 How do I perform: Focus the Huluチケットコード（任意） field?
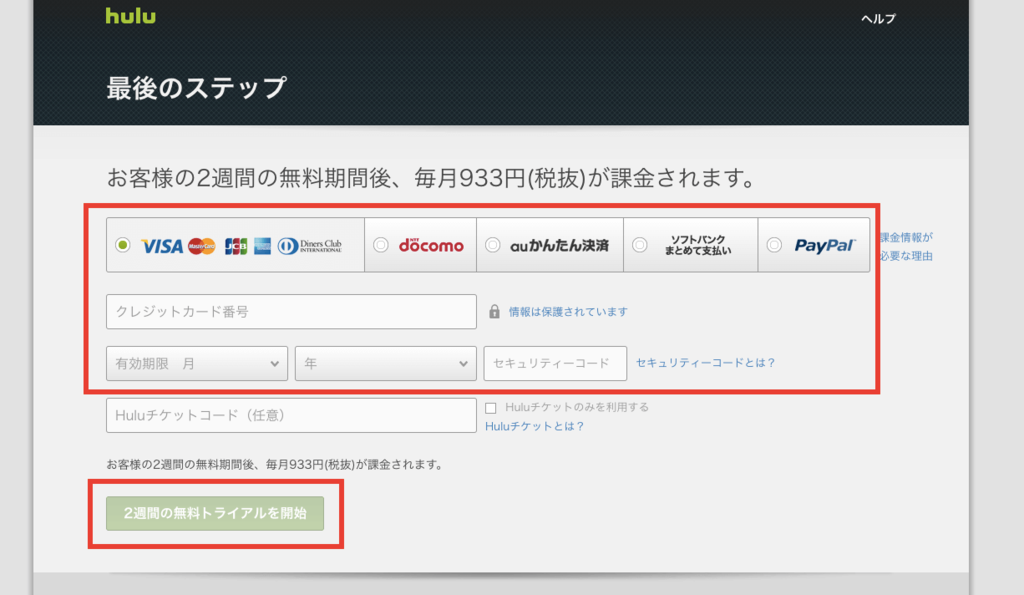coord(291,415)
